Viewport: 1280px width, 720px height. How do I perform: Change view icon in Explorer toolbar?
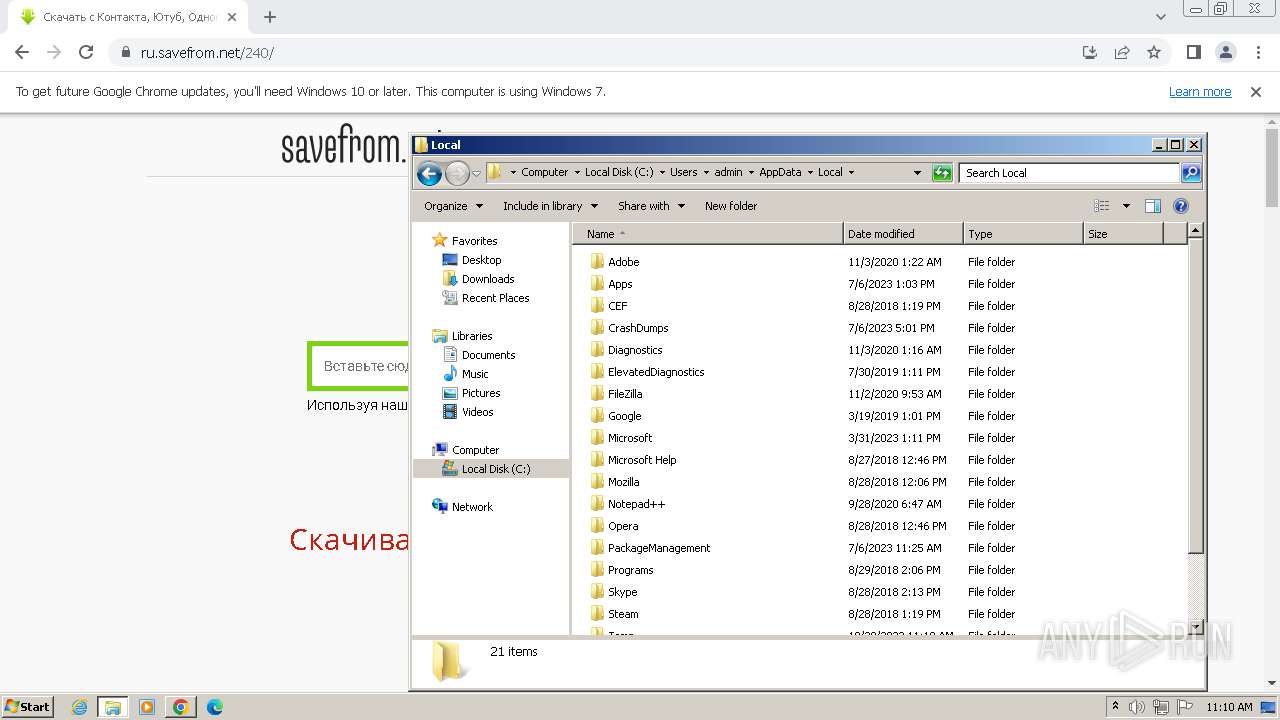coord(1102,206)
